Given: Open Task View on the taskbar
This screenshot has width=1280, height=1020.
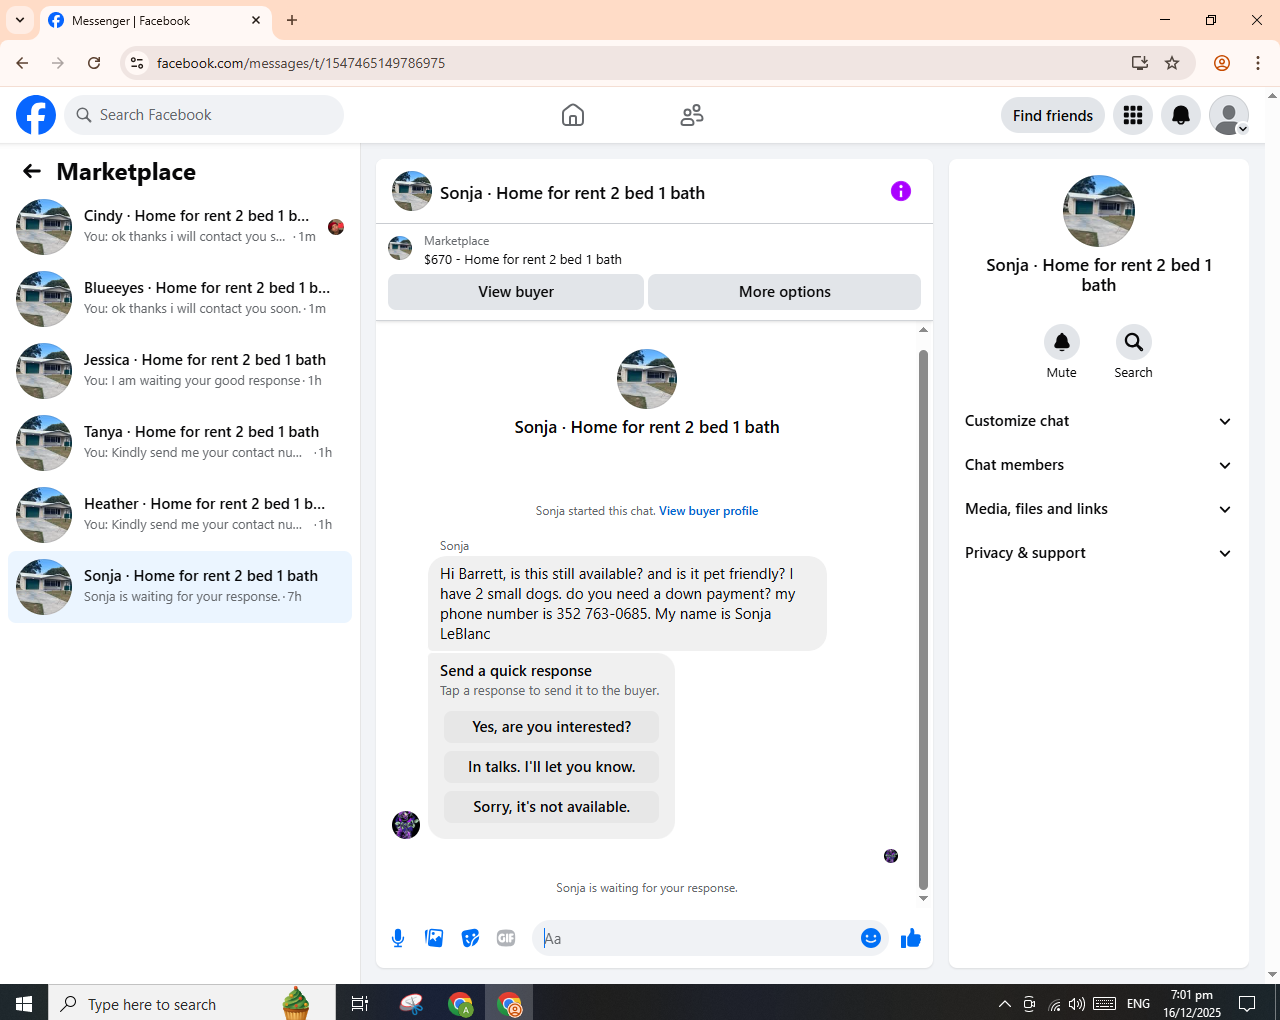Looking at the screenshot, I should 360,1003.
